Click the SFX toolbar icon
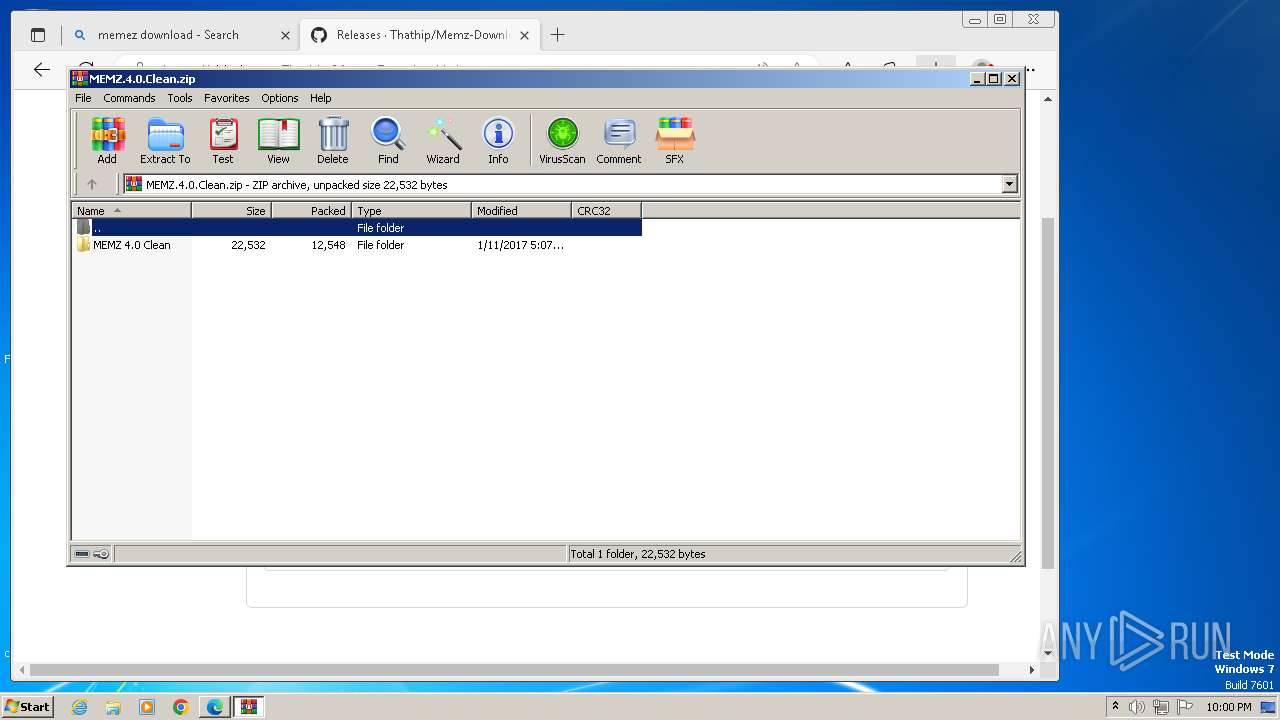 pyautogui.click(x=675, y=140)
